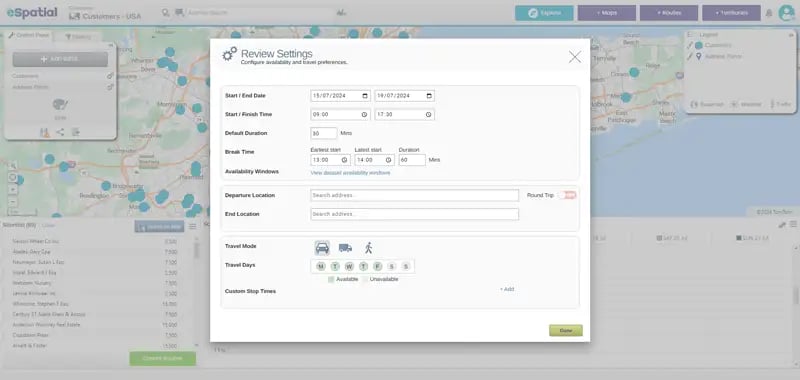Click the link icon beside Address Points layer
Viewport: 800px width, 380px height.
tap(110, 87)
